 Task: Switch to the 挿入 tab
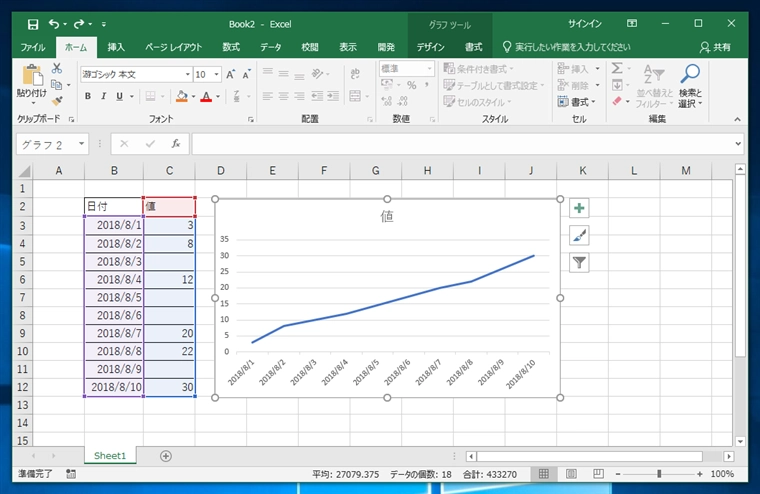point(116,47)
